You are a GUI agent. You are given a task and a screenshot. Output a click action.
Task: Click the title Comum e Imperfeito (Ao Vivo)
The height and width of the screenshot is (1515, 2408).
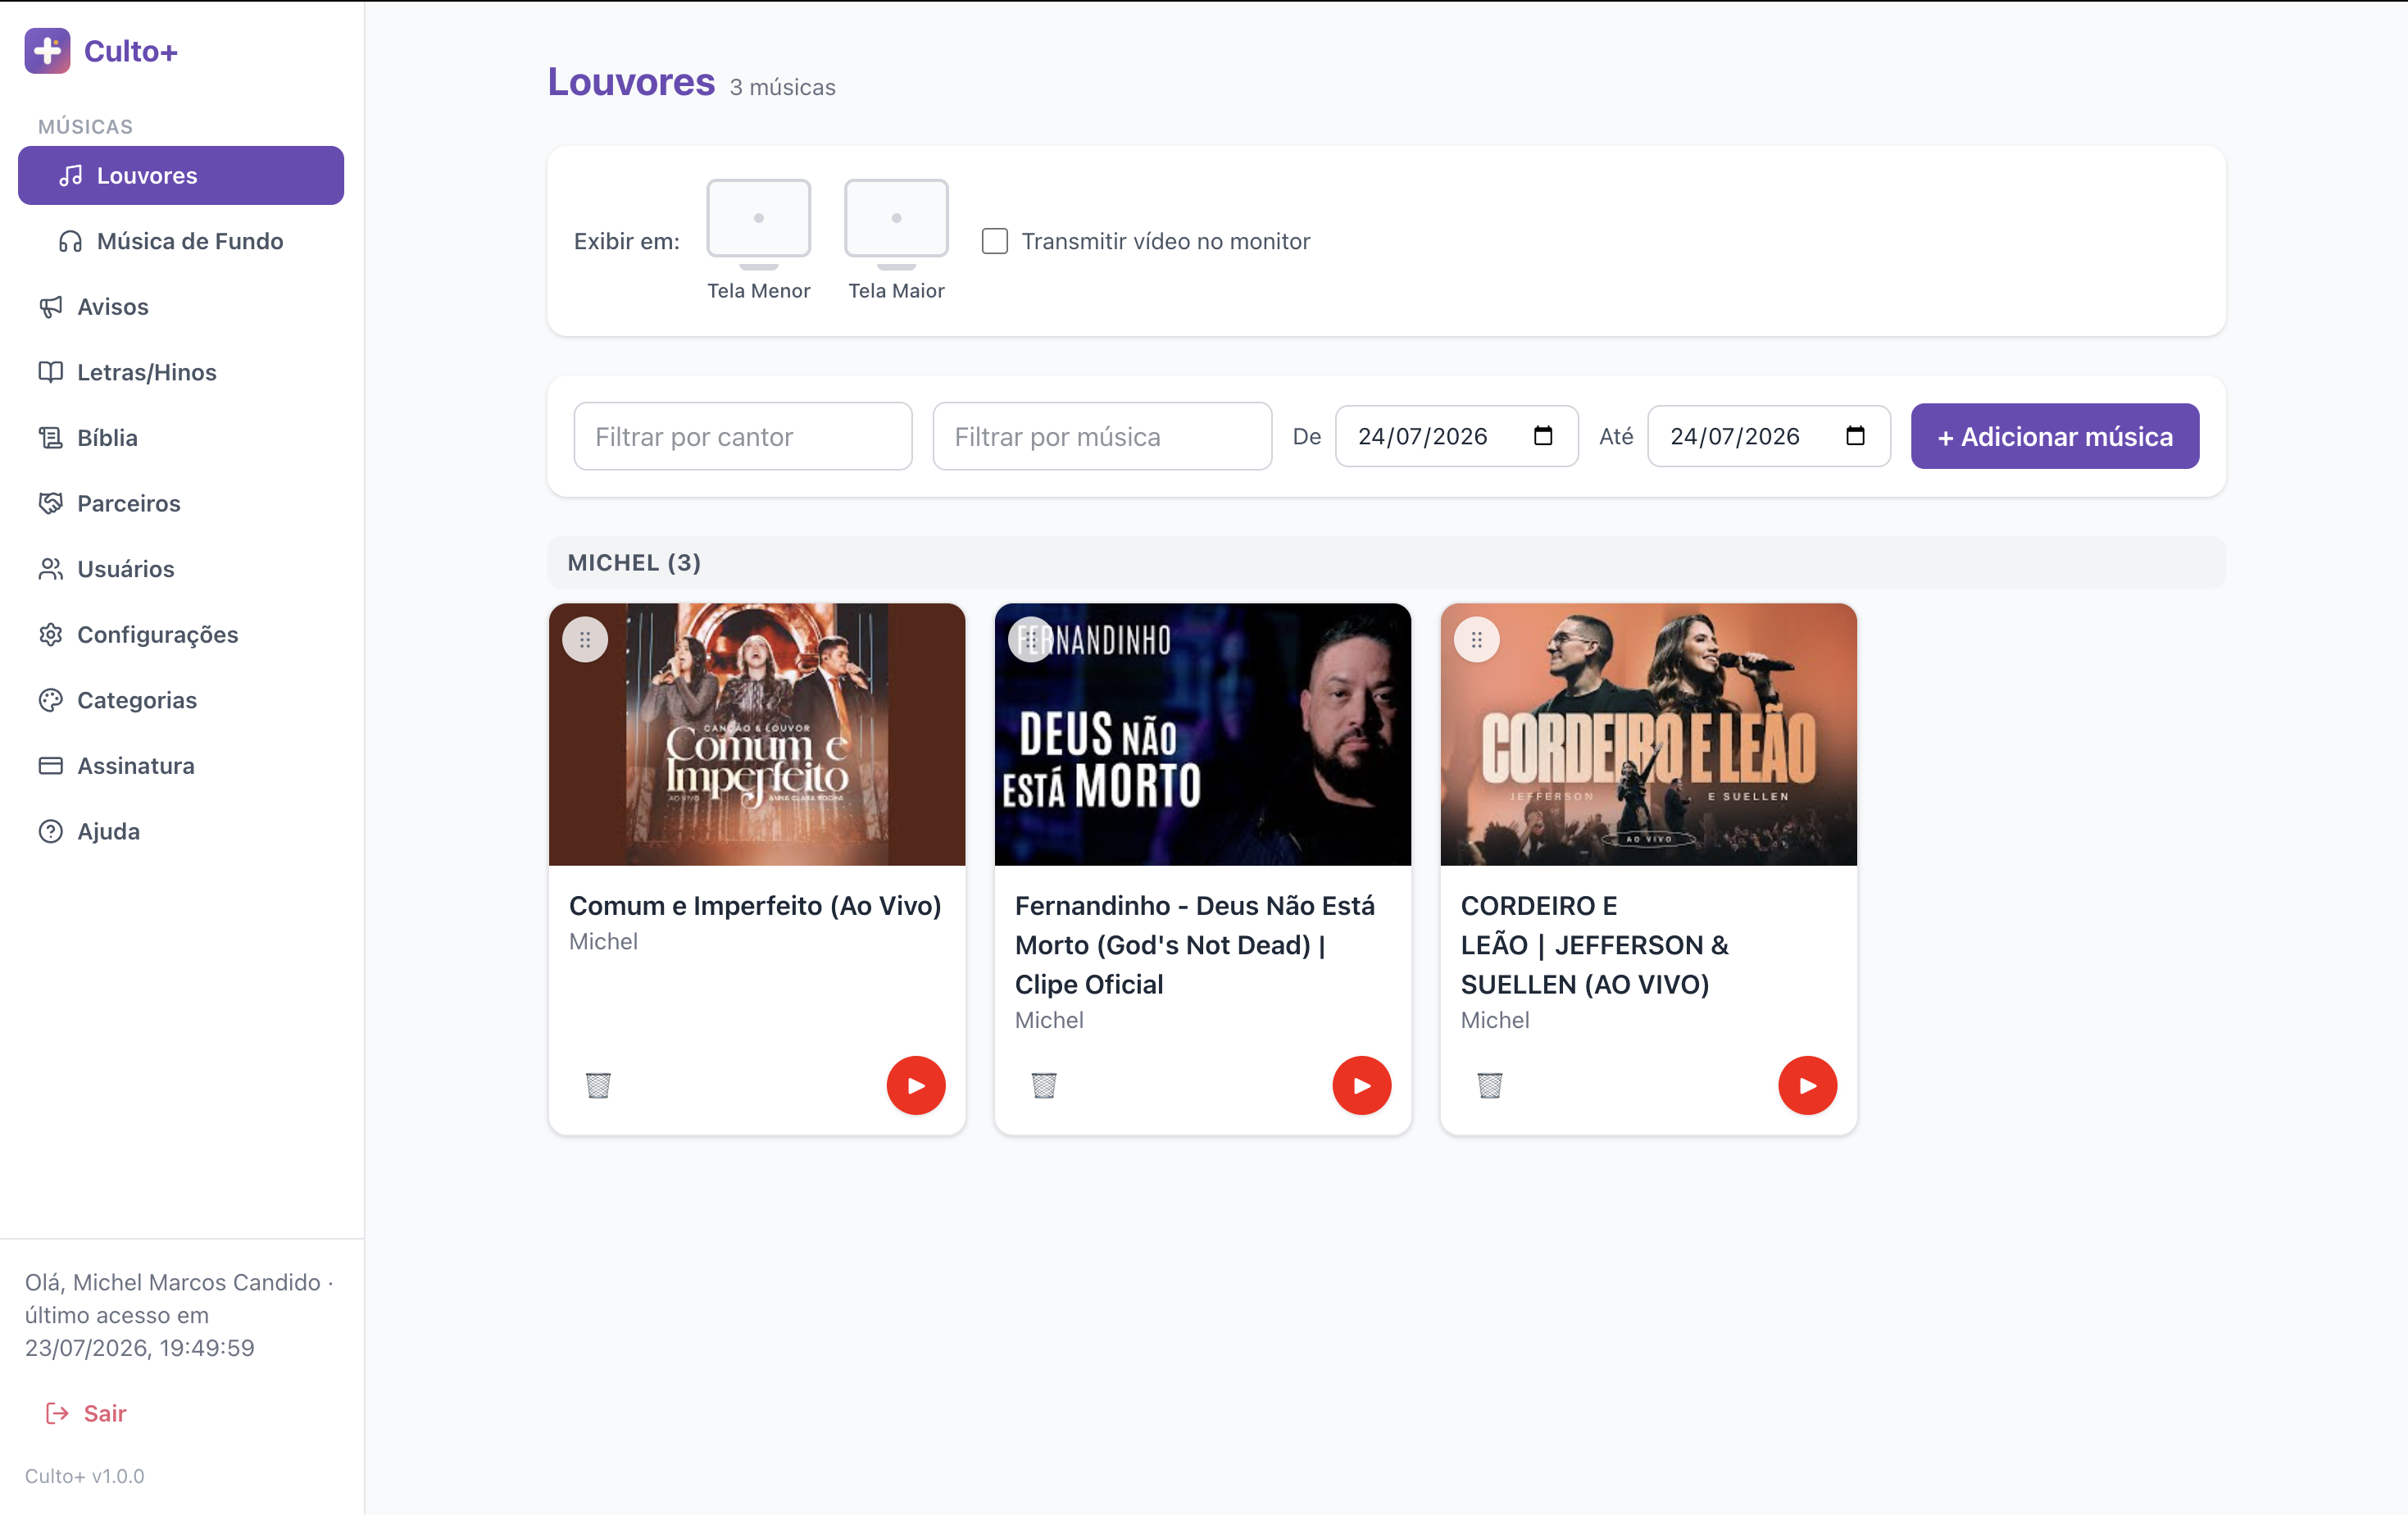tap(755, 905)
